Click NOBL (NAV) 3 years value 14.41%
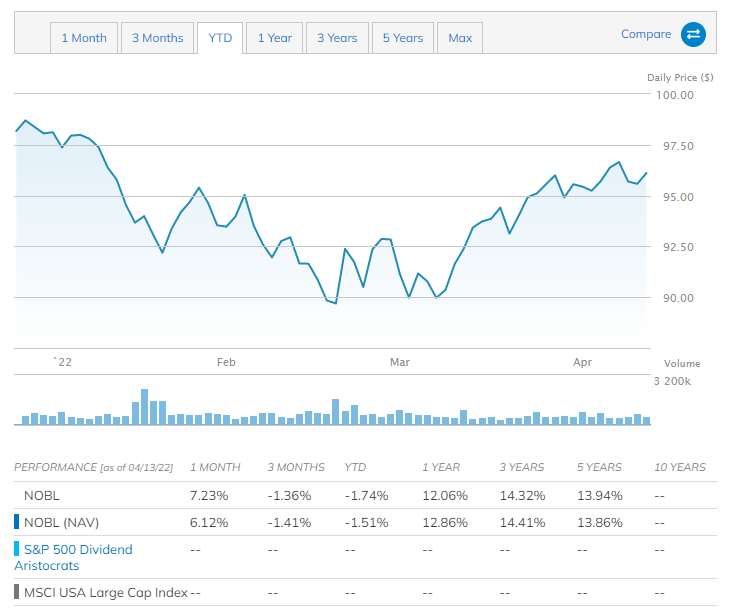Image resolution: width=746 pixels, height=612 pixels. point(522,523)
